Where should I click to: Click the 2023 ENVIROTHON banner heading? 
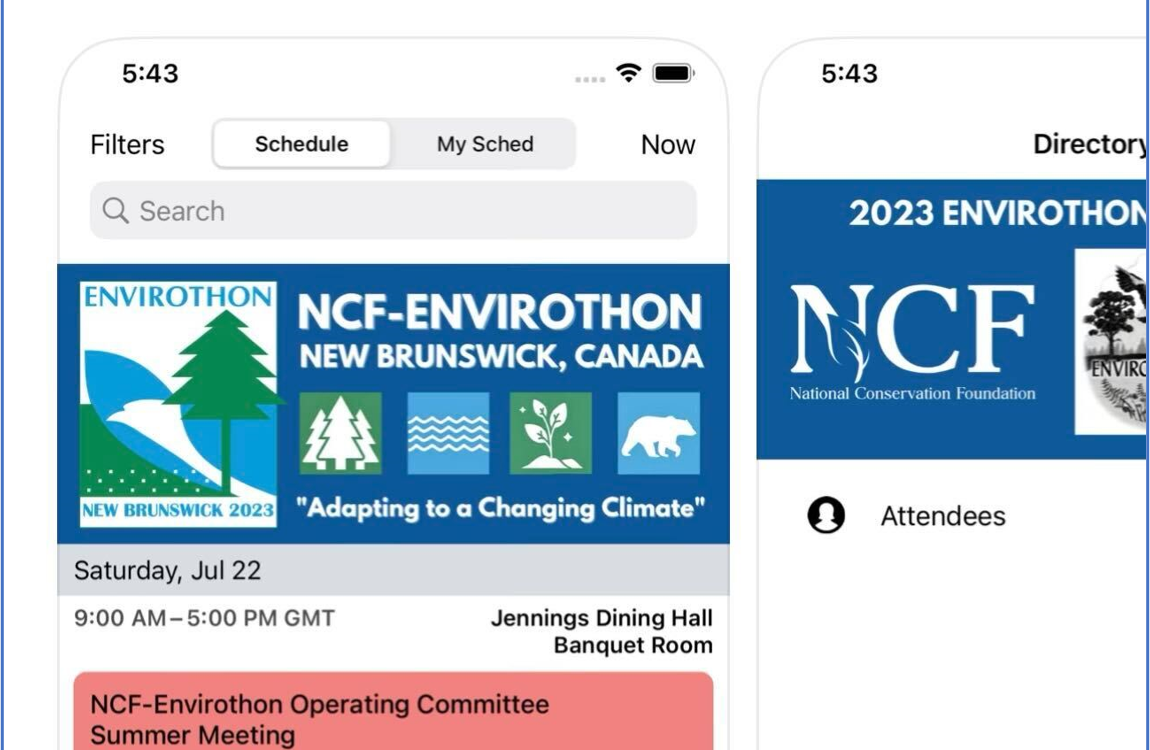998,213
